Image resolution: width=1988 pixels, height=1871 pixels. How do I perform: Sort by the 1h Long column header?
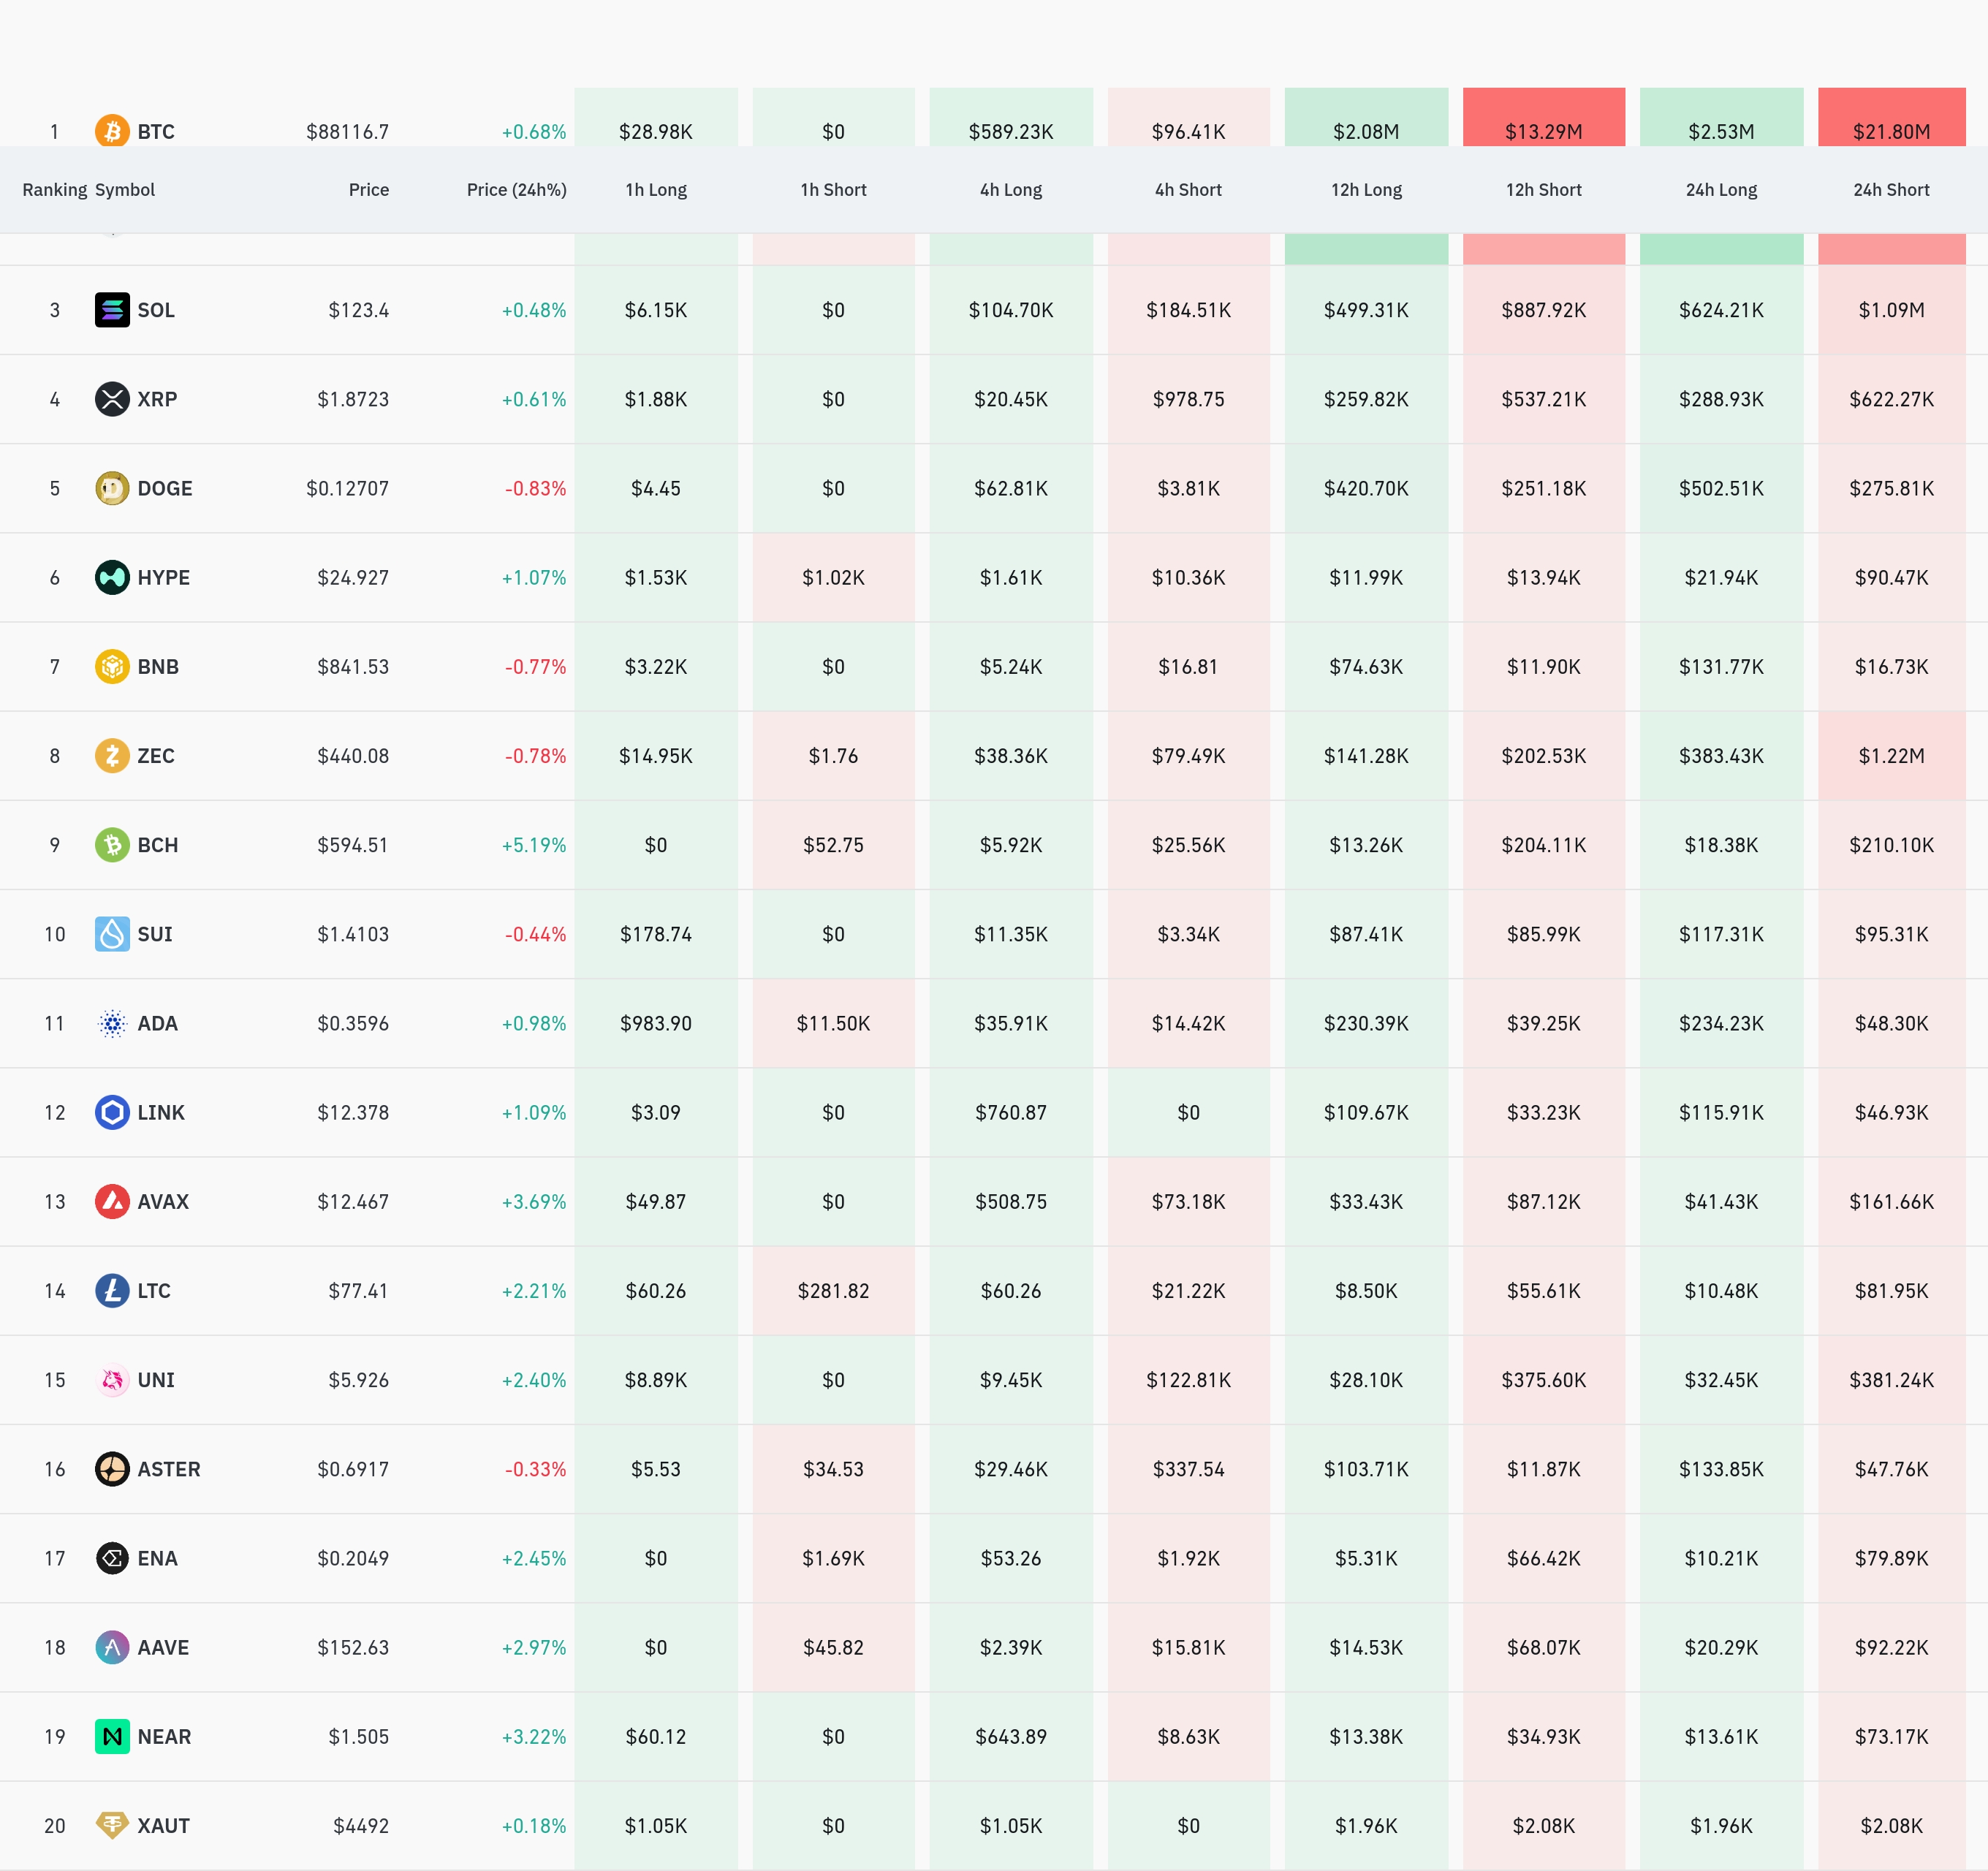[656, 190]
